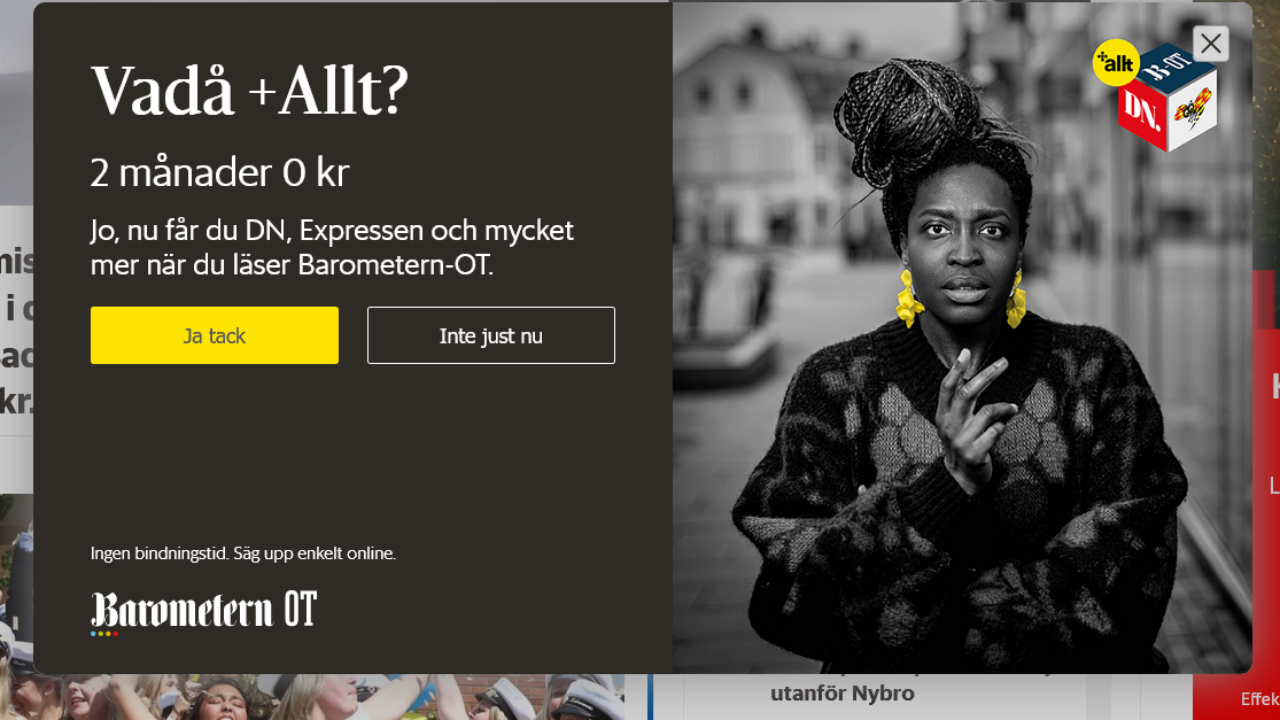Click the partially hidden headline at left edge
Image resolution: width=1280 pixels, height=720 pixels.
(17, 332)
